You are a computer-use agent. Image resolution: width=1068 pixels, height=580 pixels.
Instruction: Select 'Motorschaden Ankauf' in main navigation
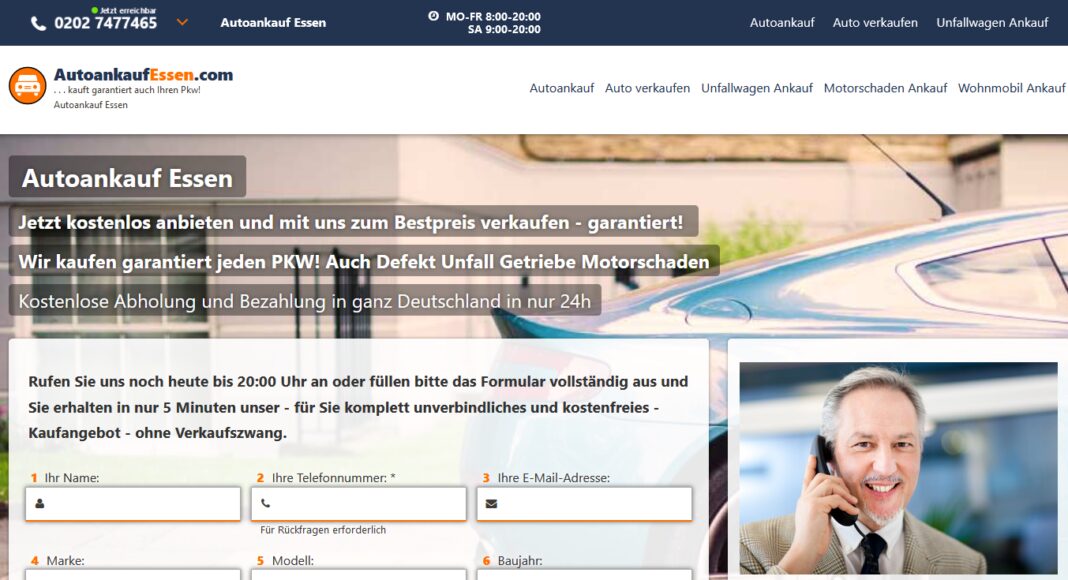point(885,88)
